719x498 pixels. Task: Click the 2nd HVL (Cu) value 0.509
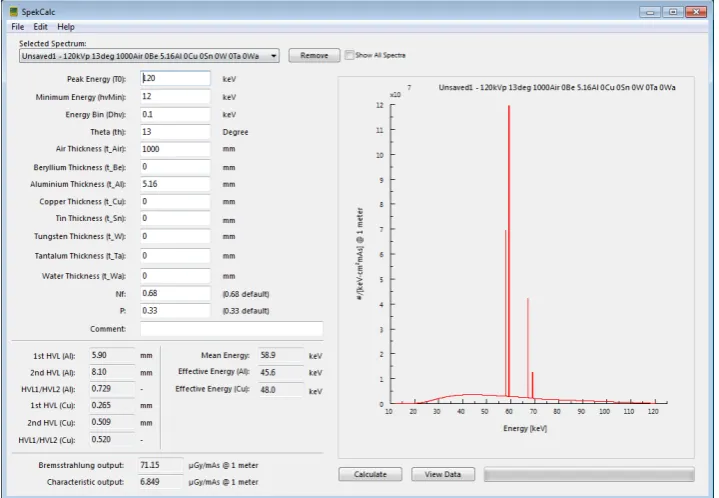pos(112,422)
